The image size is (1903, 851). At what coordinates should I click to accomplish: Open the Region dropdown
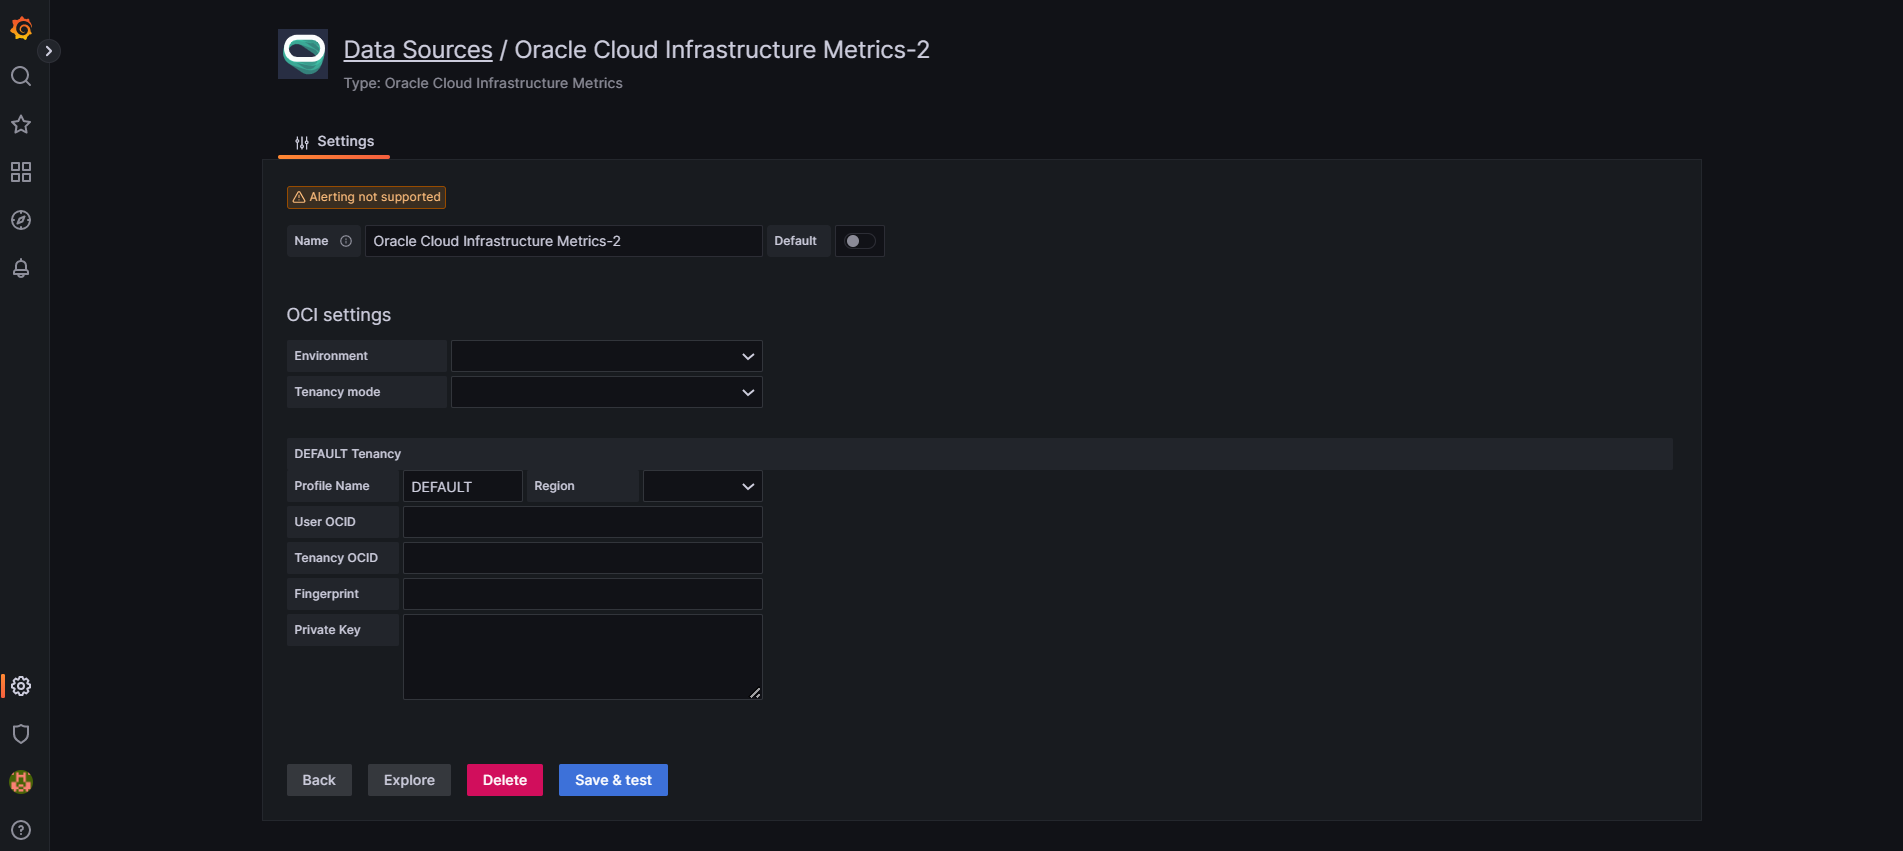click(703, 486)
